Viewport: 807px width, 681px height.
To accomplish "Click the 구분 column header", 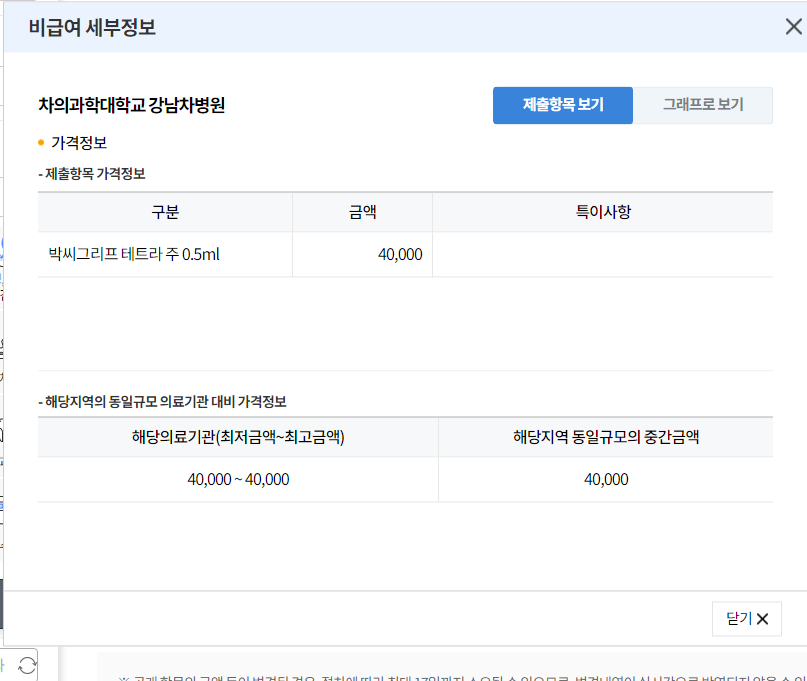I will tap(164, 211).
